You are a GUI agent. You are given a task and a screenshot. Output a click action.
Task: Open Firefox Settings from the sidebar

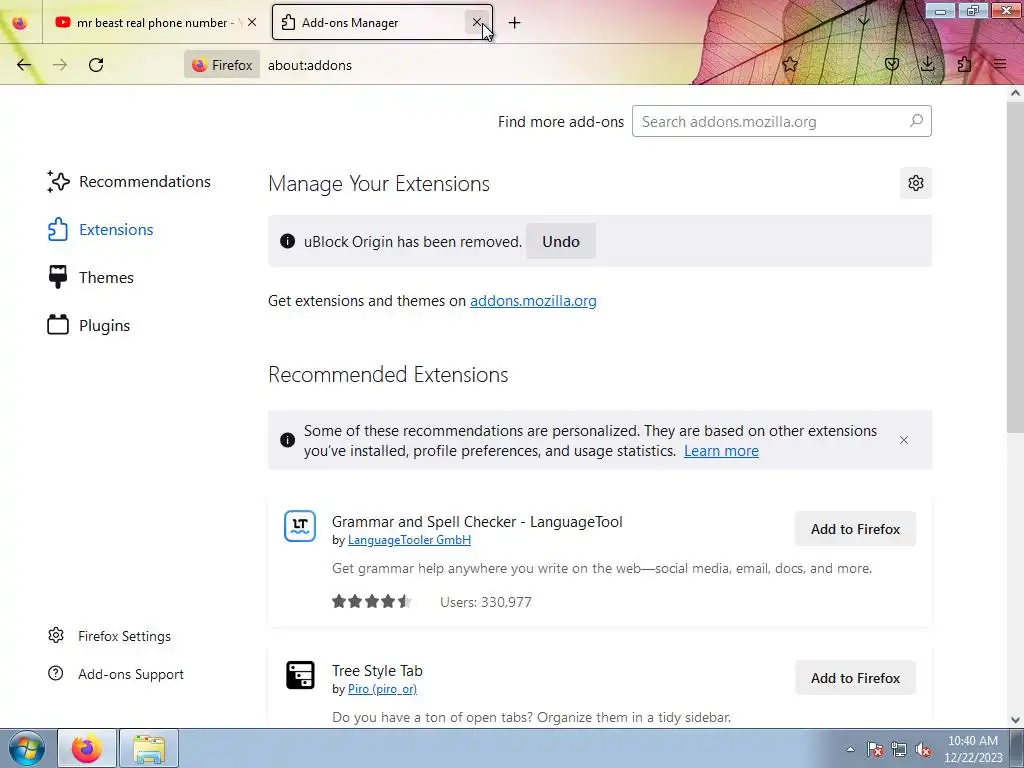pyautogui.click(x=110, y=636)
